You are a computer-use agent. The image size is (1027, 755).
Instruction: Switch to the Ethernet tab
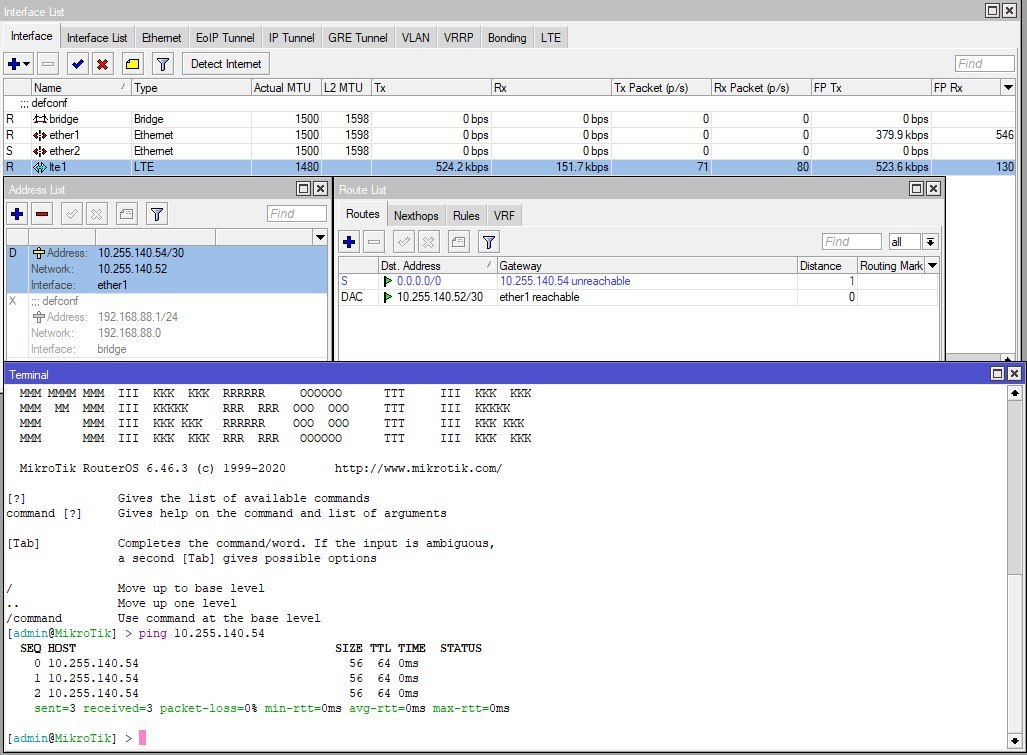click(x=162, y=38)
